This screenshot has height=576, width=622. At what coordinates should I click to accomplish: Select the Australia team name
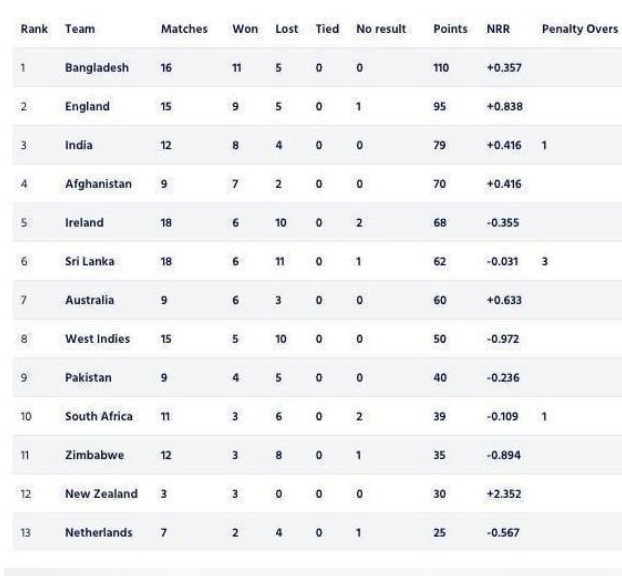click(x=90, y=300)
